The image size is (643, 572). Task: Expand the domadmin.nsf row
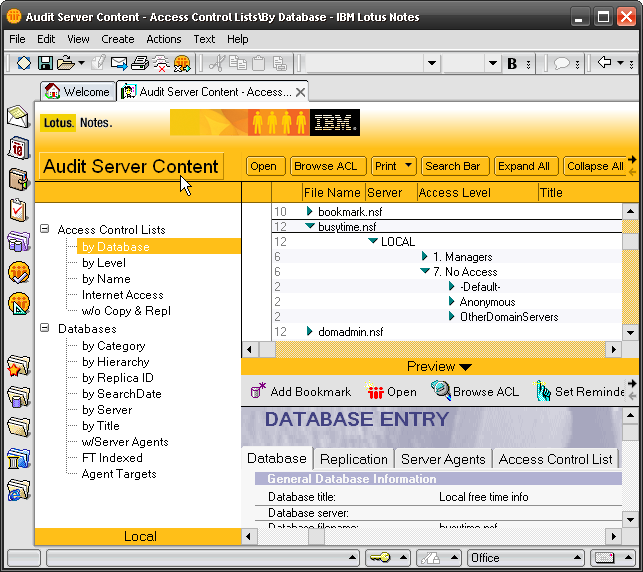tap(310, 331)
